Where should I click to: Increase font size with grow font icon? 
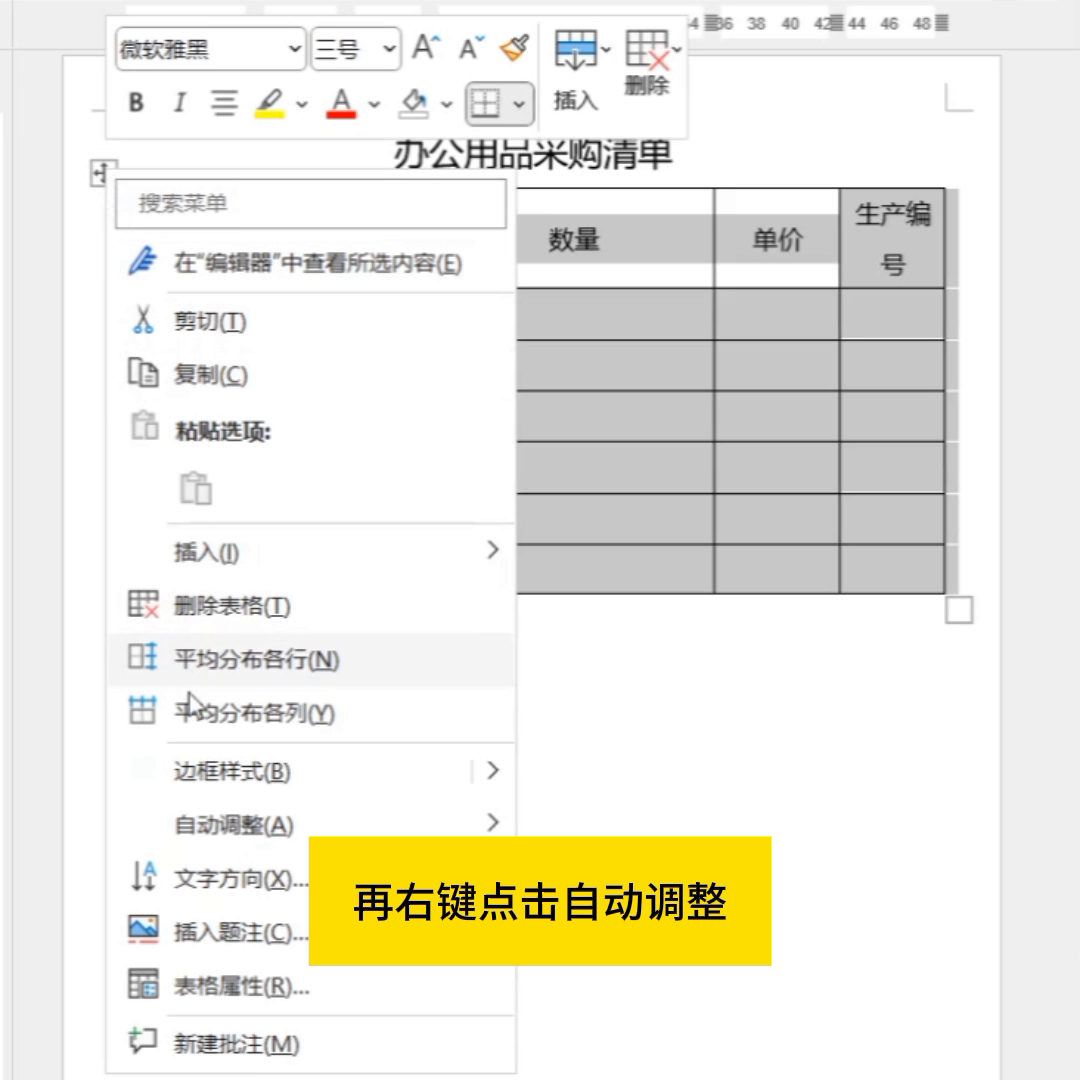426,48
